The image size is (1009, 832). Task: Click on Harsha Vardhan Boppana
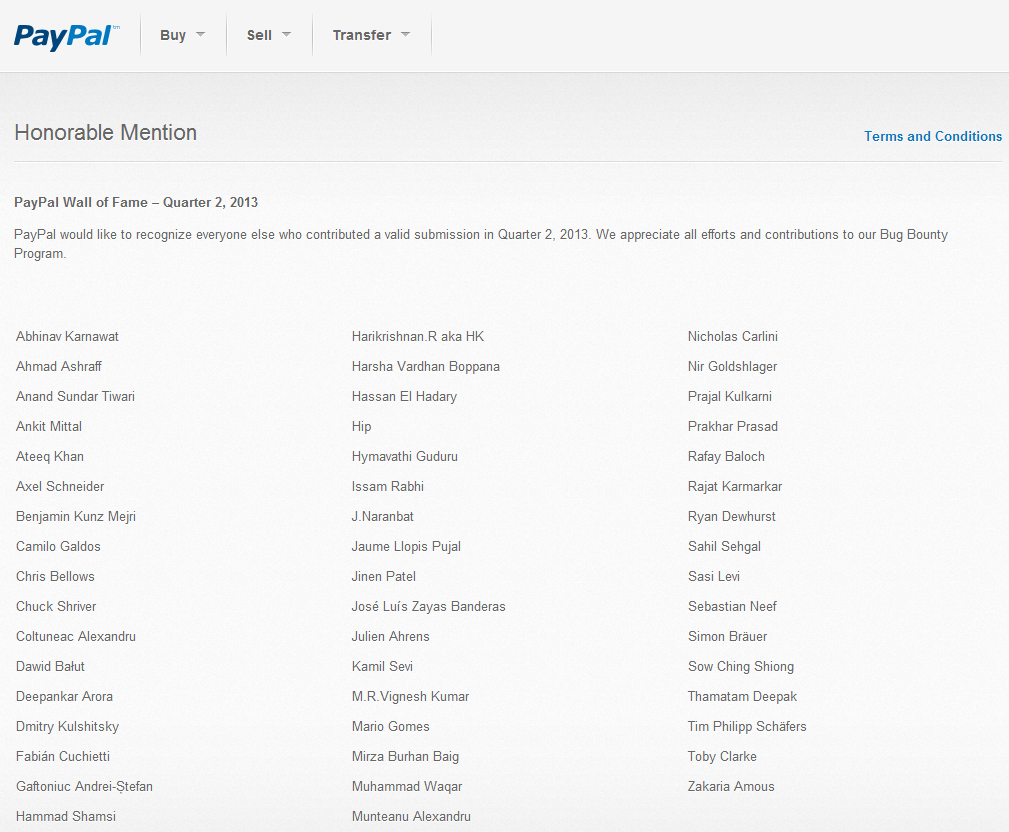click(425, 366)
